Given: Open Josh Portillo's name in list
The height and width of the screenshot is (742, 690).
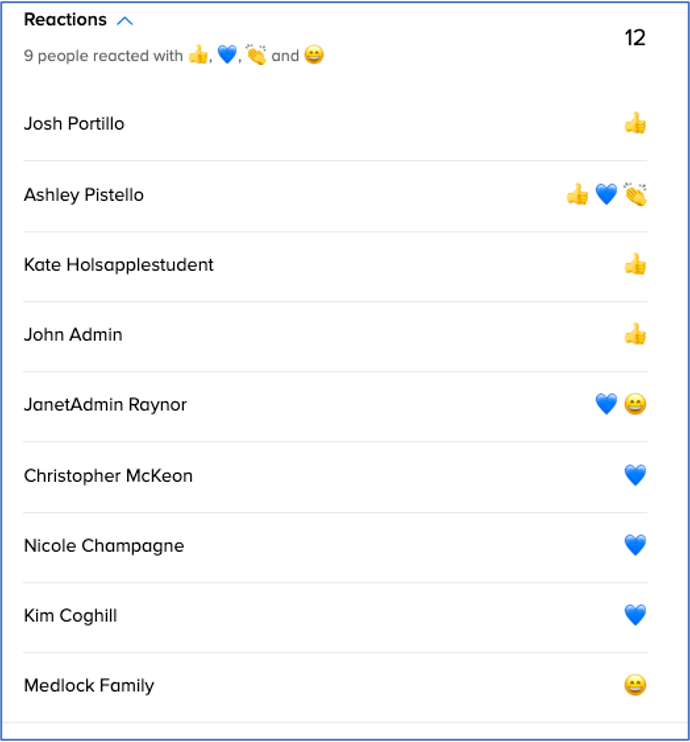Looking at the screenshot, I should pos(74,124).
